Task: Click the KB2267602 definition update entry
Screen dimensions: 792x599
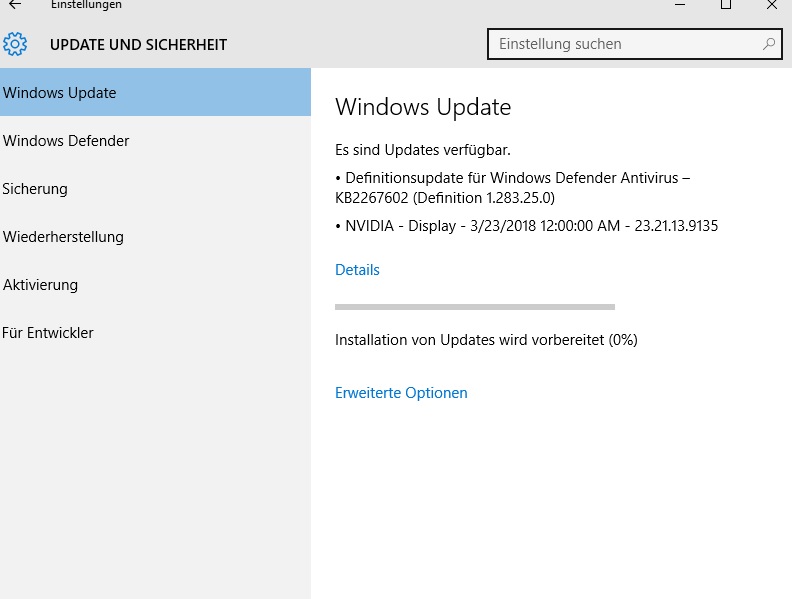Action: (x=513, y=187)
